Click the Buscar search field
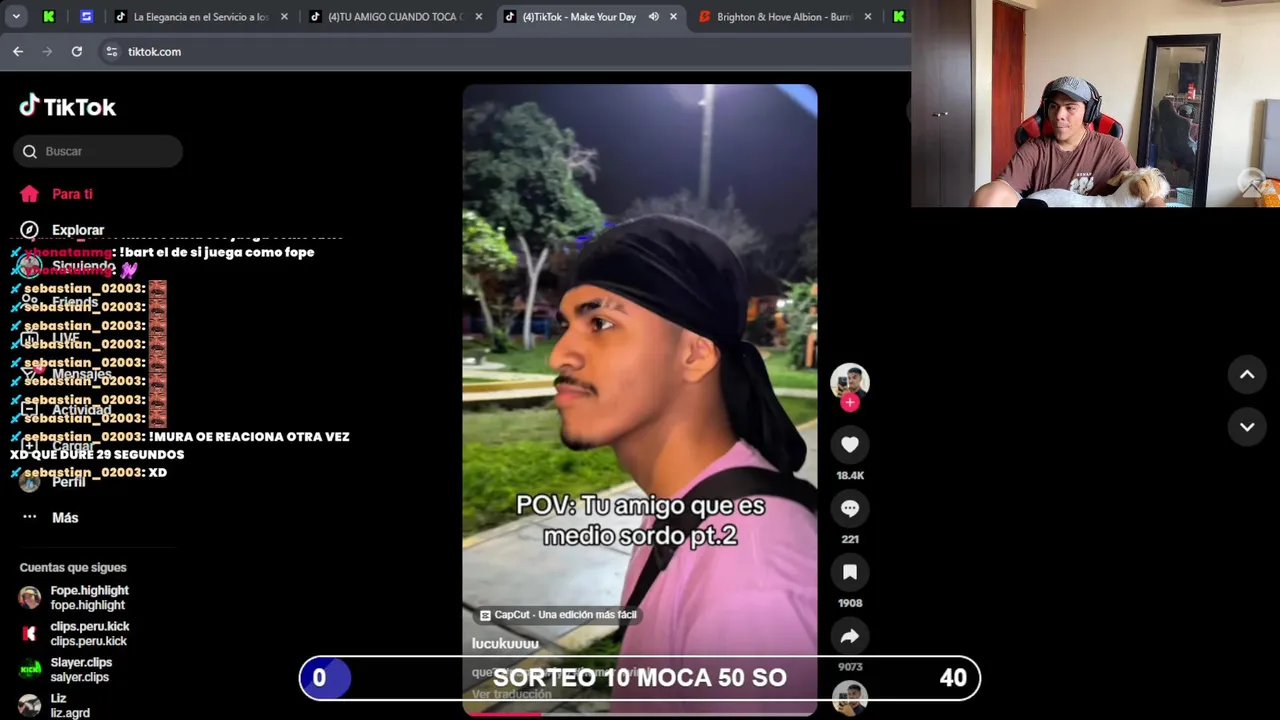The width and height of the screenshot is (1280, 720). [x=98, y=151]
